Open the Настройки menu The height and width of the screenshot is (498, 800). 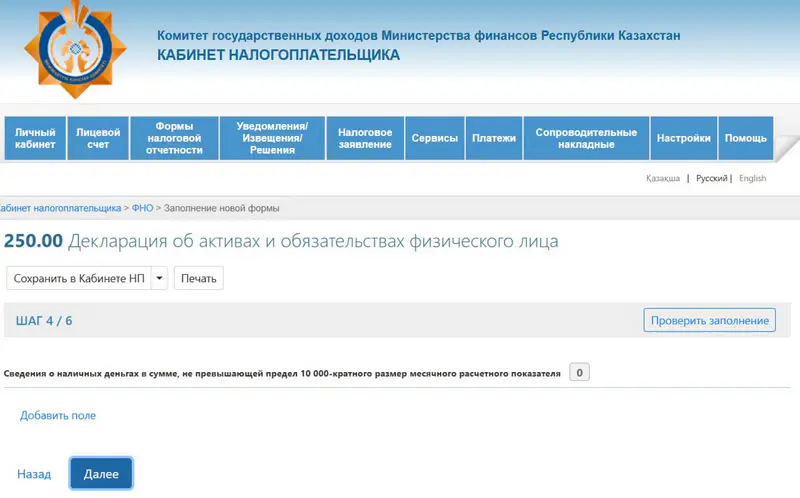coord(683,139)
